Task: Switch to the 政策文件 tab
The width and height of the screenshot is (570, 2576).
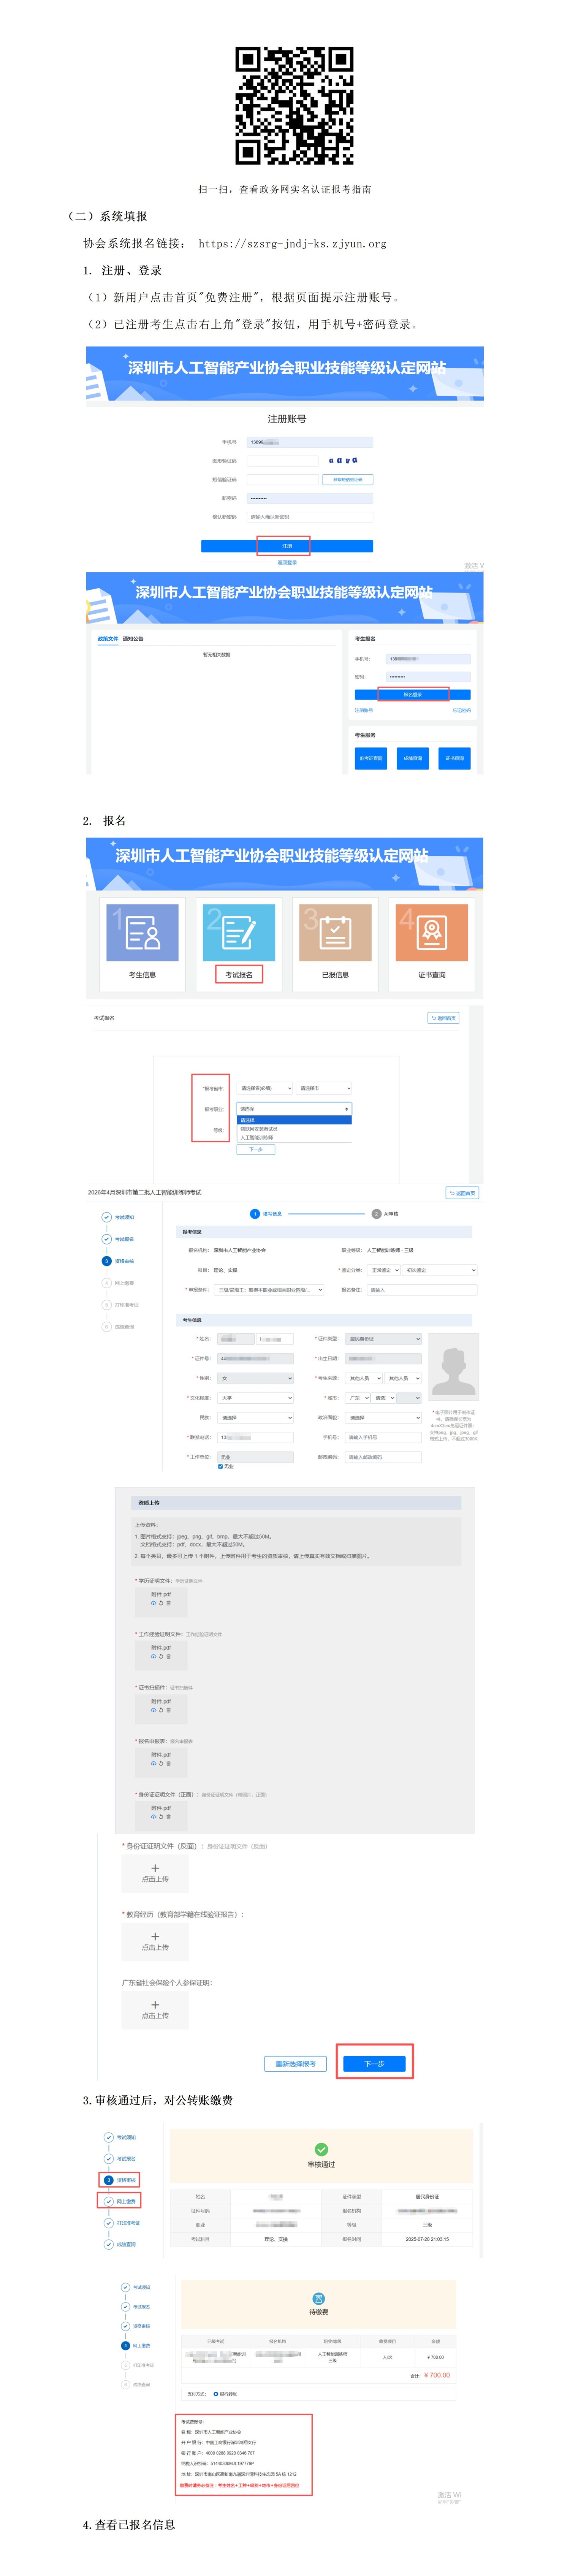Action: coord(107,639)
